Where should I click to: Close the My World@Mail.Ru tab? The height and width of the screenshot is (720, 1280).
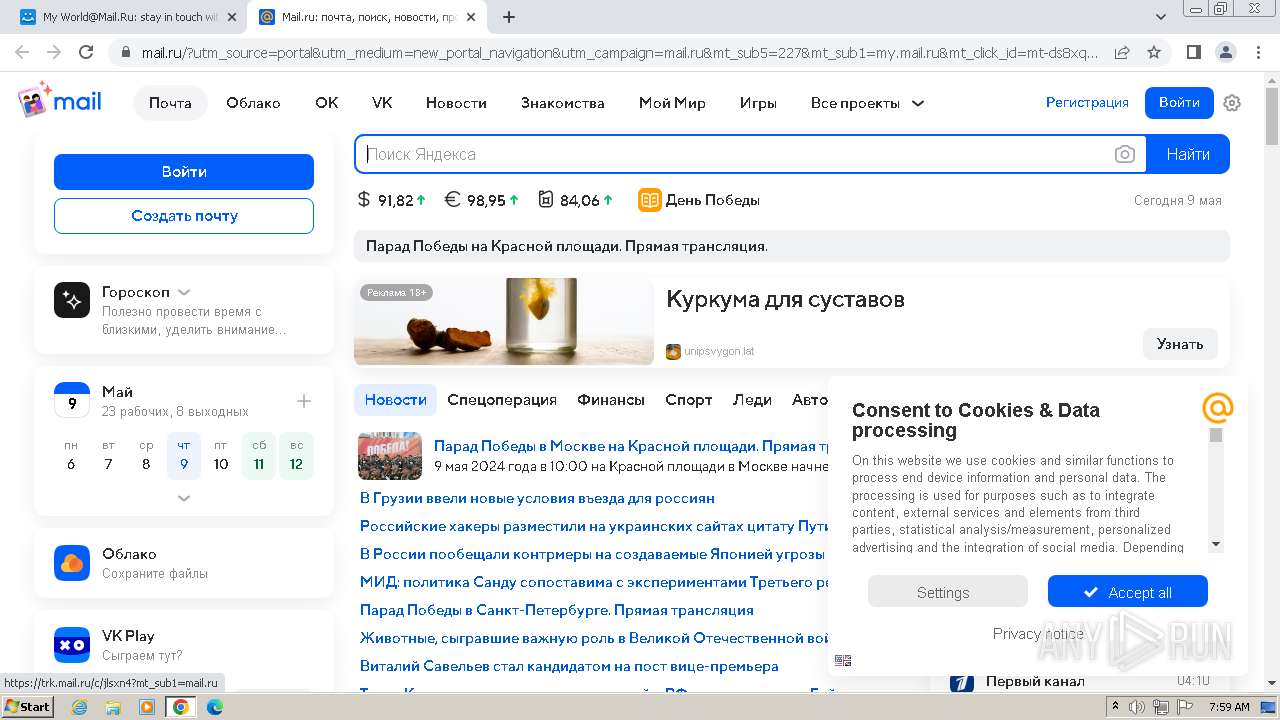click(x=232, y=17)
